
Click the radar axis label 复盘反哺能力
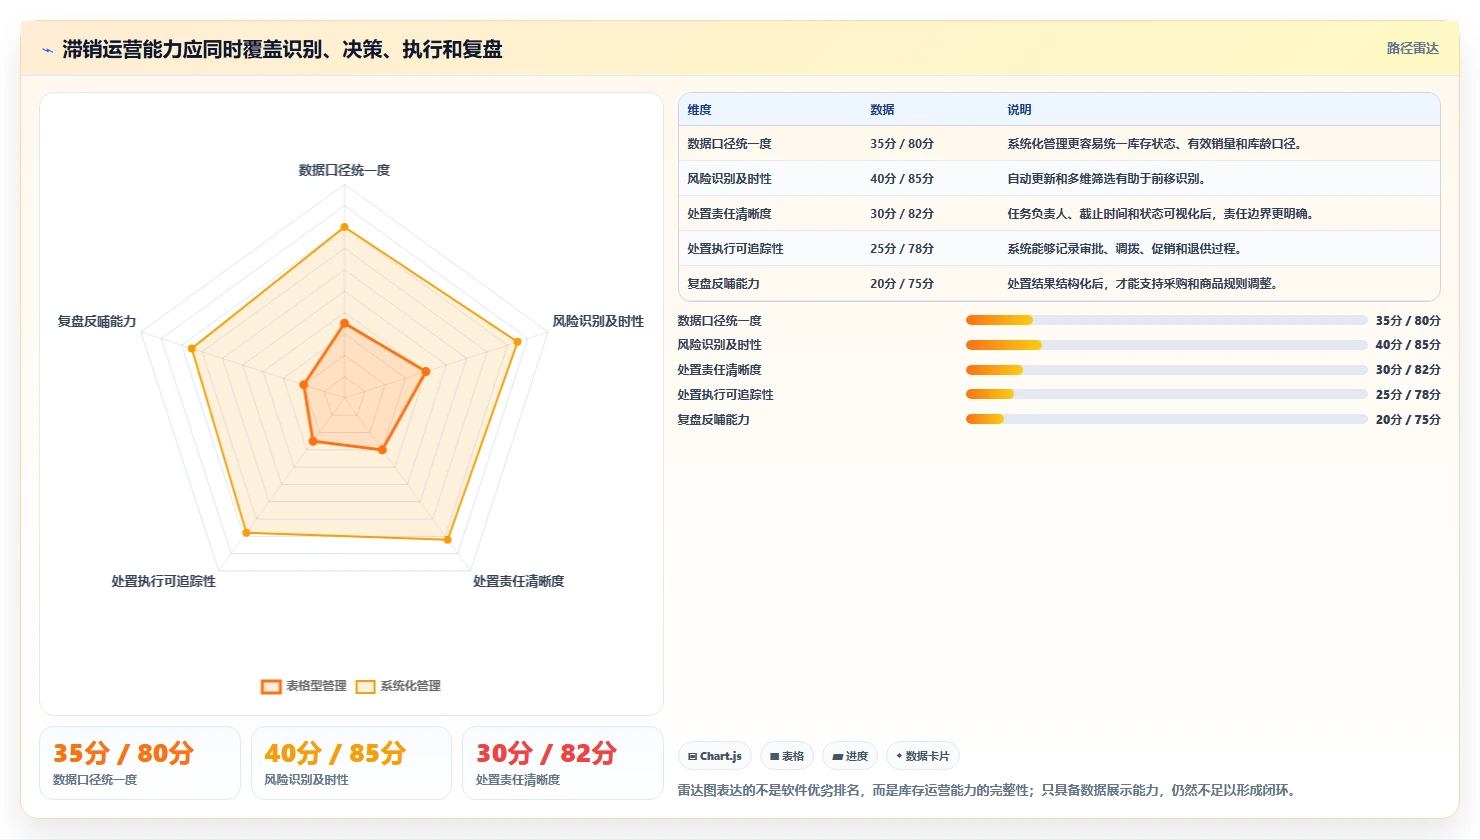pyautogui.click(x=97, y=321)
